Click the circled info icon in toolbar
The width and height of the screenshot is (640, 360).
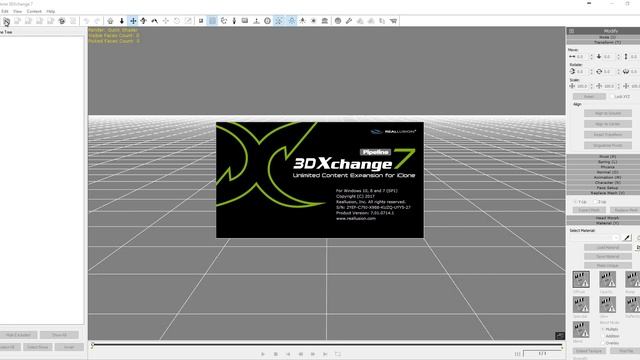(x=267, y=21)
